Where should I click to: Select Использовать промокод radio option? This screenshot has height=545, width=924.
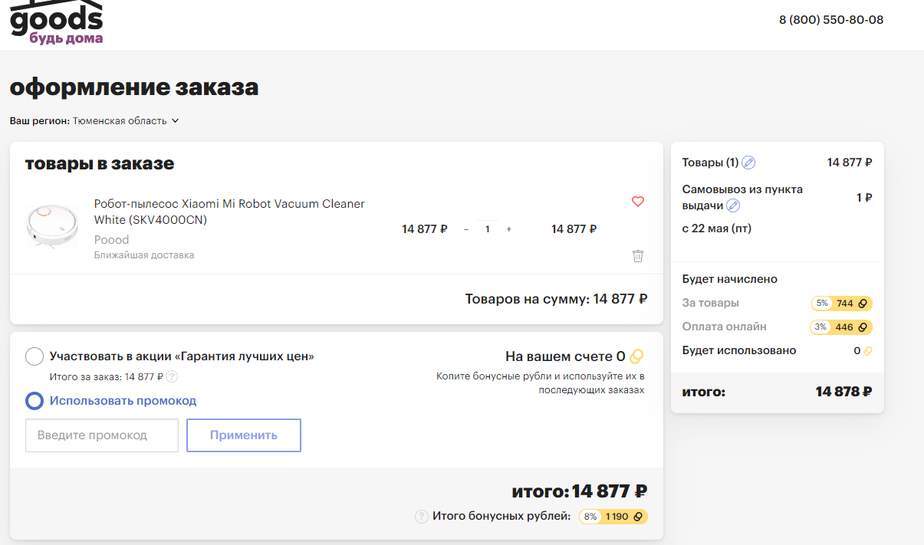point(34,401)
